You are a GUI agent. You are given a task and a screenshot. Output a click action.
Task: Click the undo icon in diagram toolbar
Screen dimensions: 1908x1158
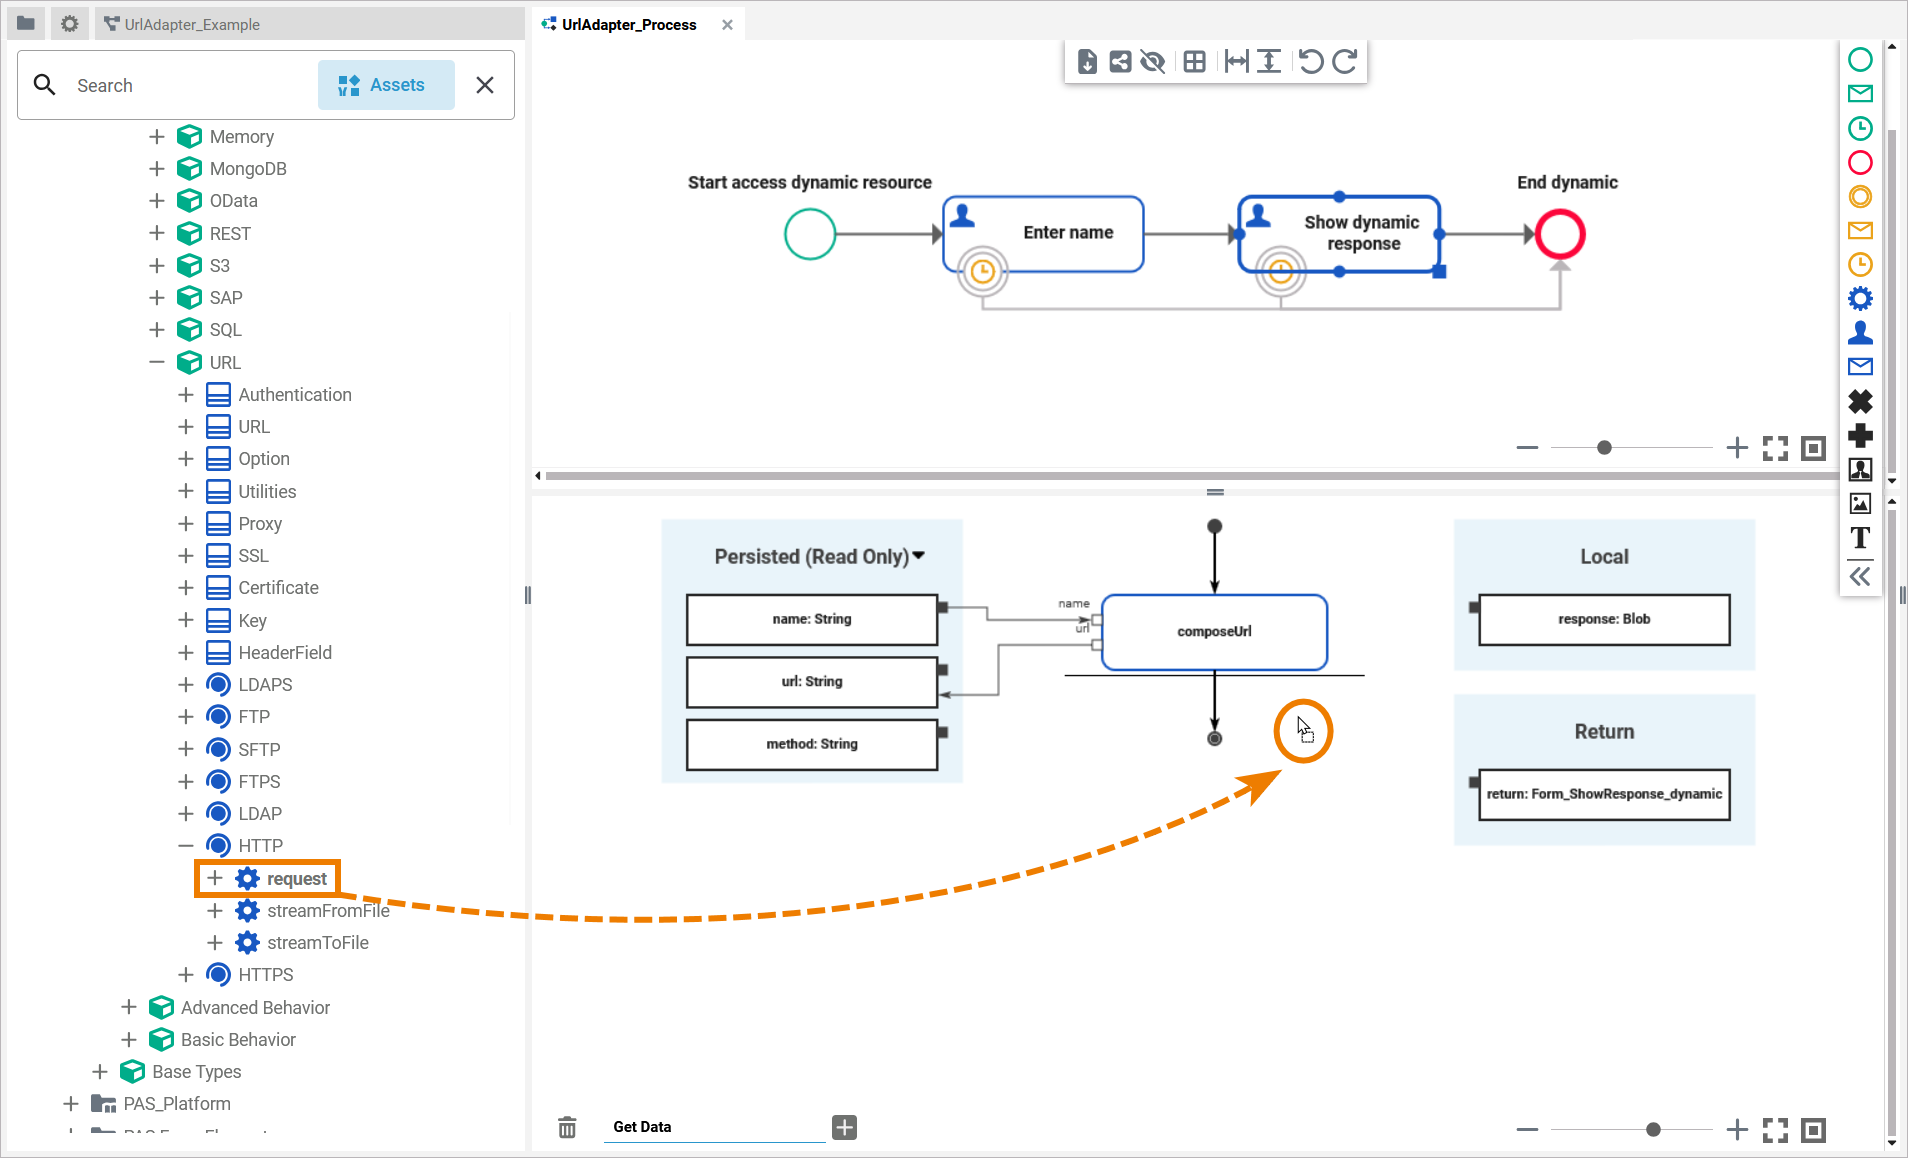pyautogui.click(x=1310, y=62)
